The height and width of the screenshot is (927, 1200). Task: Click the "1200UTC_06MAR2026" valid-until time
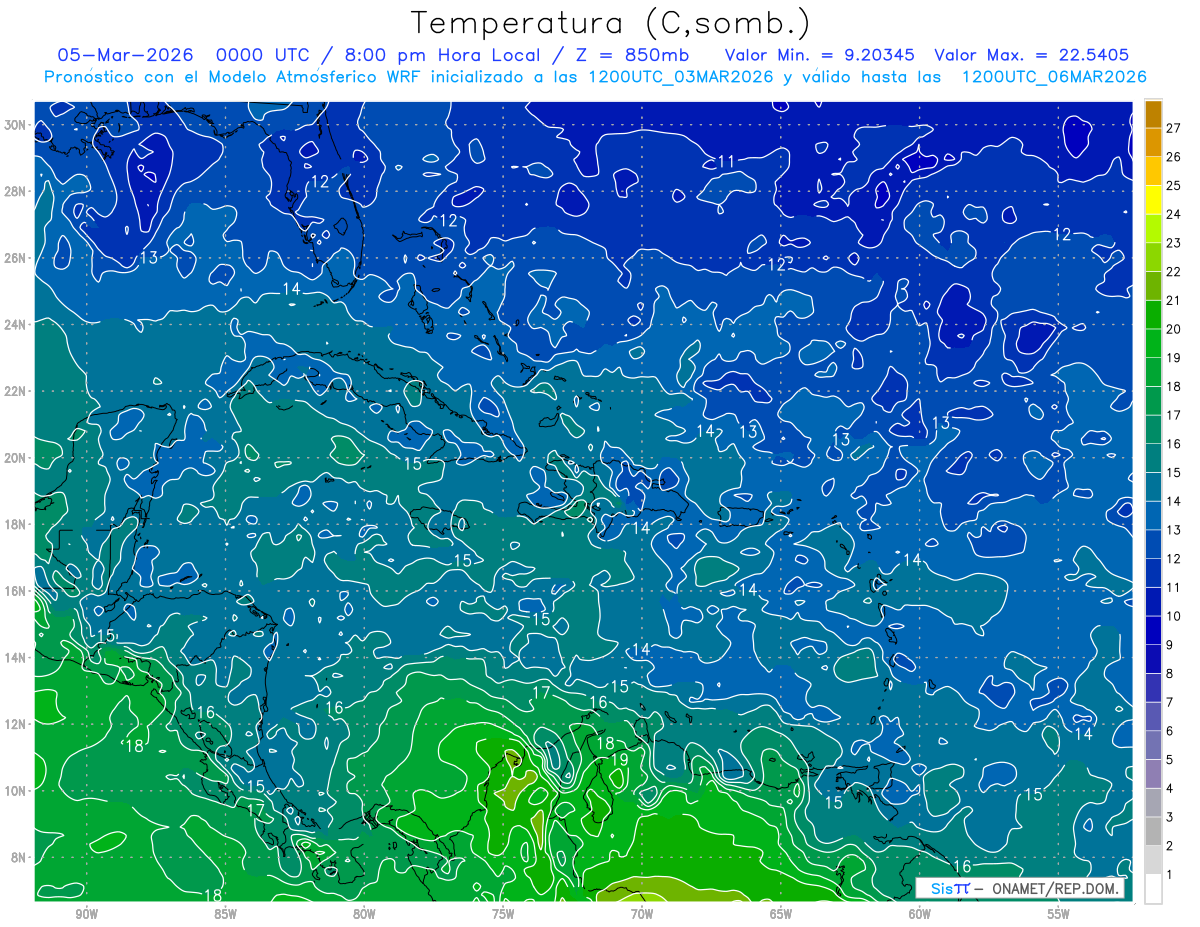1052,77
